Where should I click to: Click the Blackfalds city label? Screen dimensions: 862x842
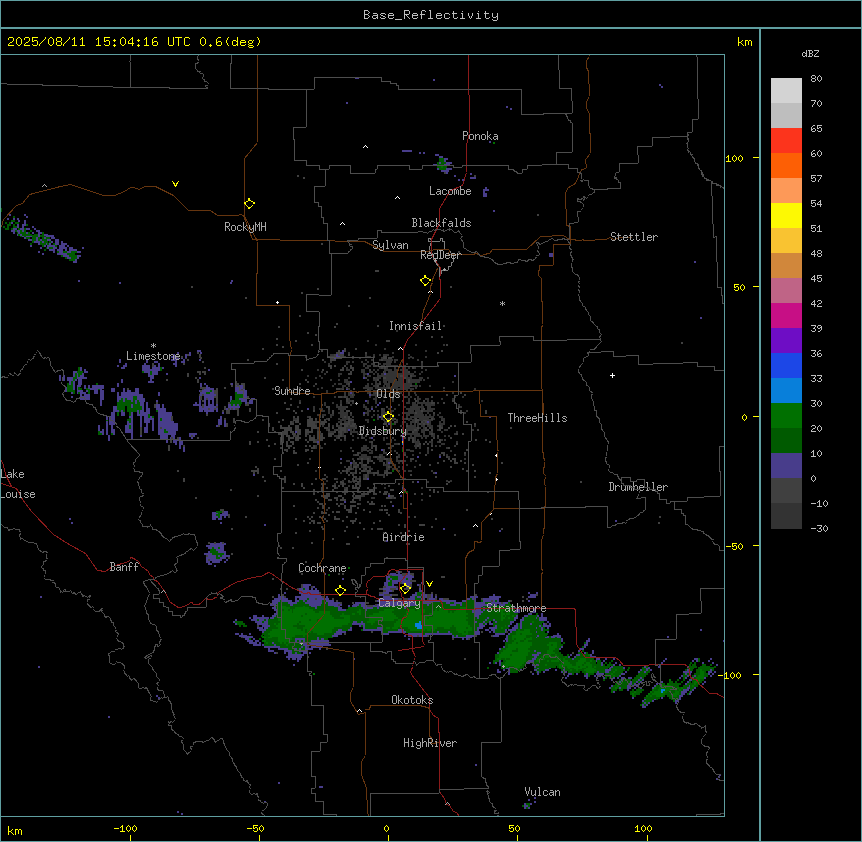(441, 223)
